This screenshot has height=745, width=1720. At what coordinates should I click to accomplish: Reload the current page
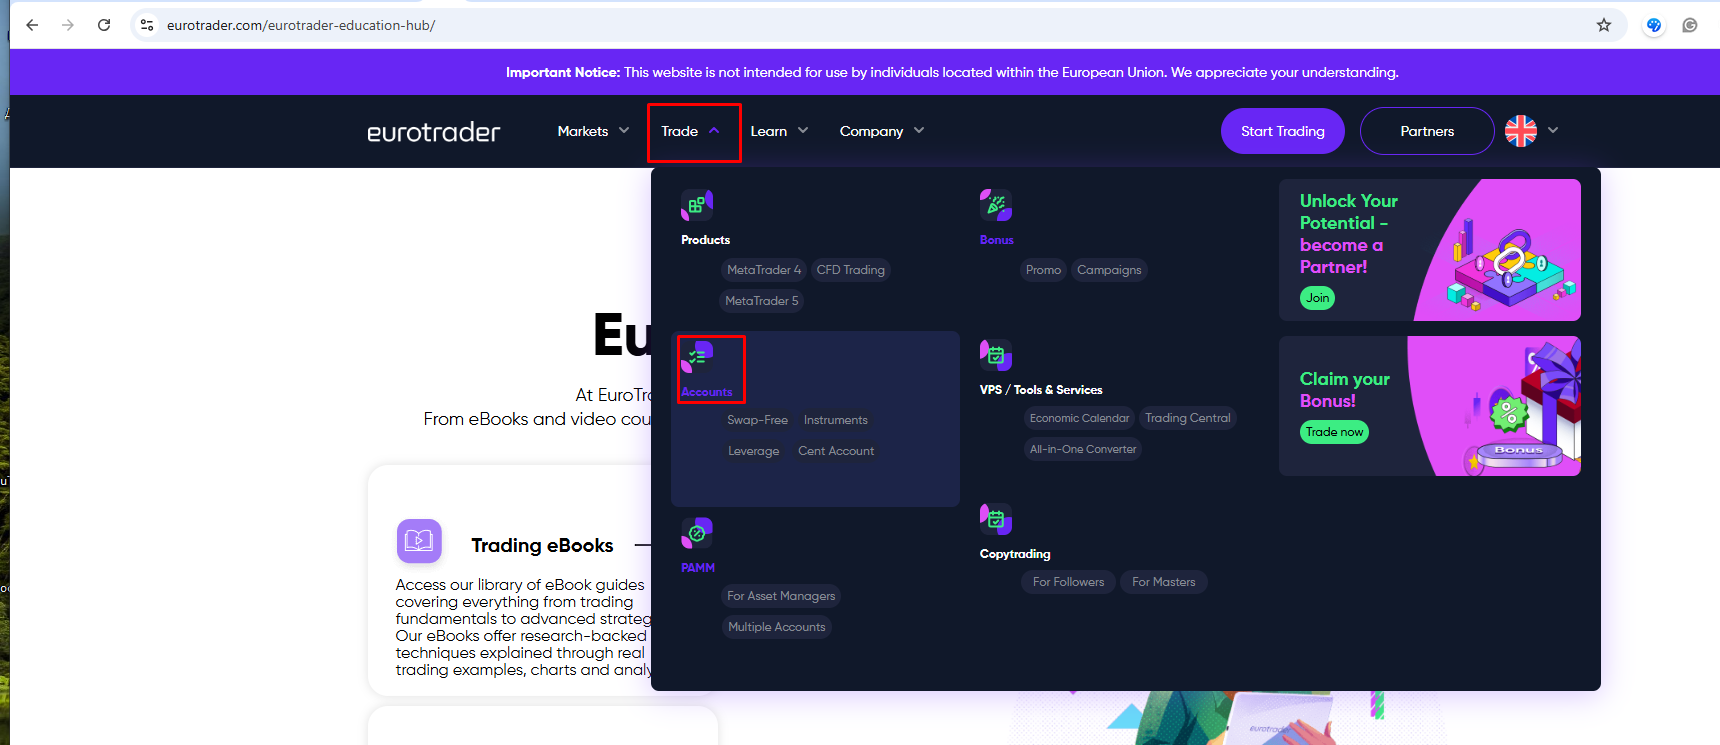coord(104,25)
